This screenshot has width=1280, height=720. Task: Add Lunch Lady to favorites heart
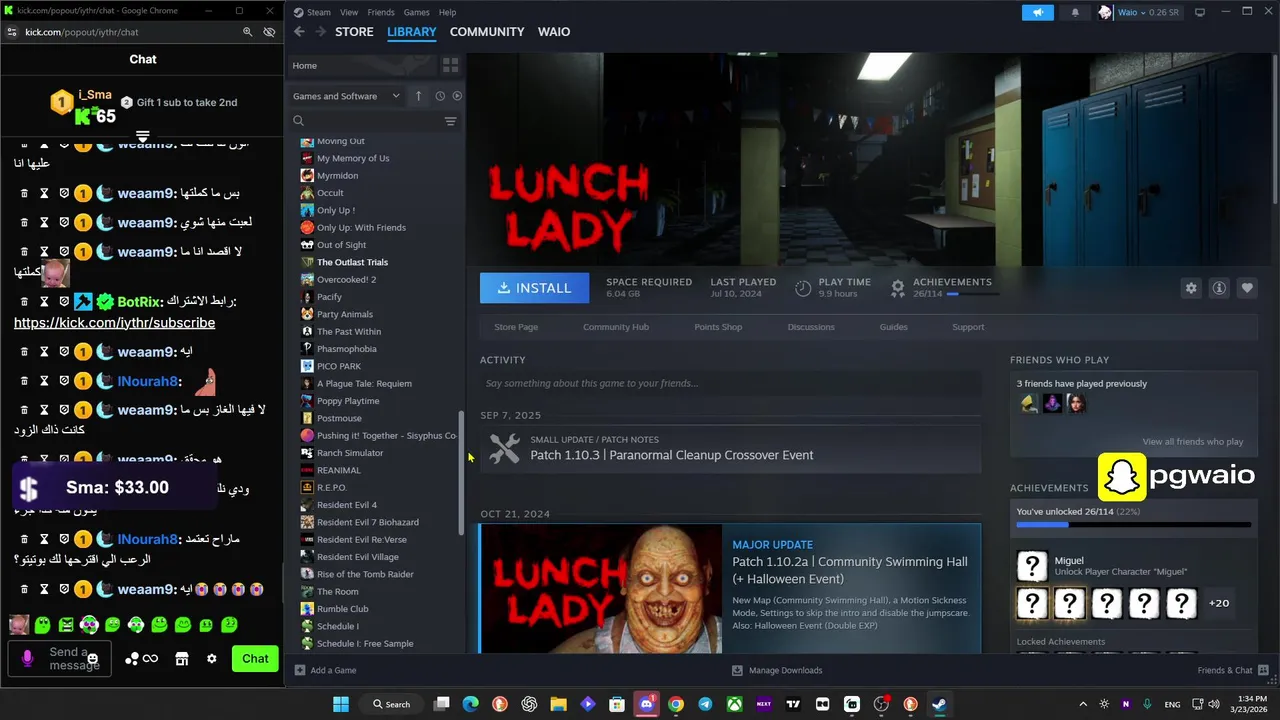1247,288
